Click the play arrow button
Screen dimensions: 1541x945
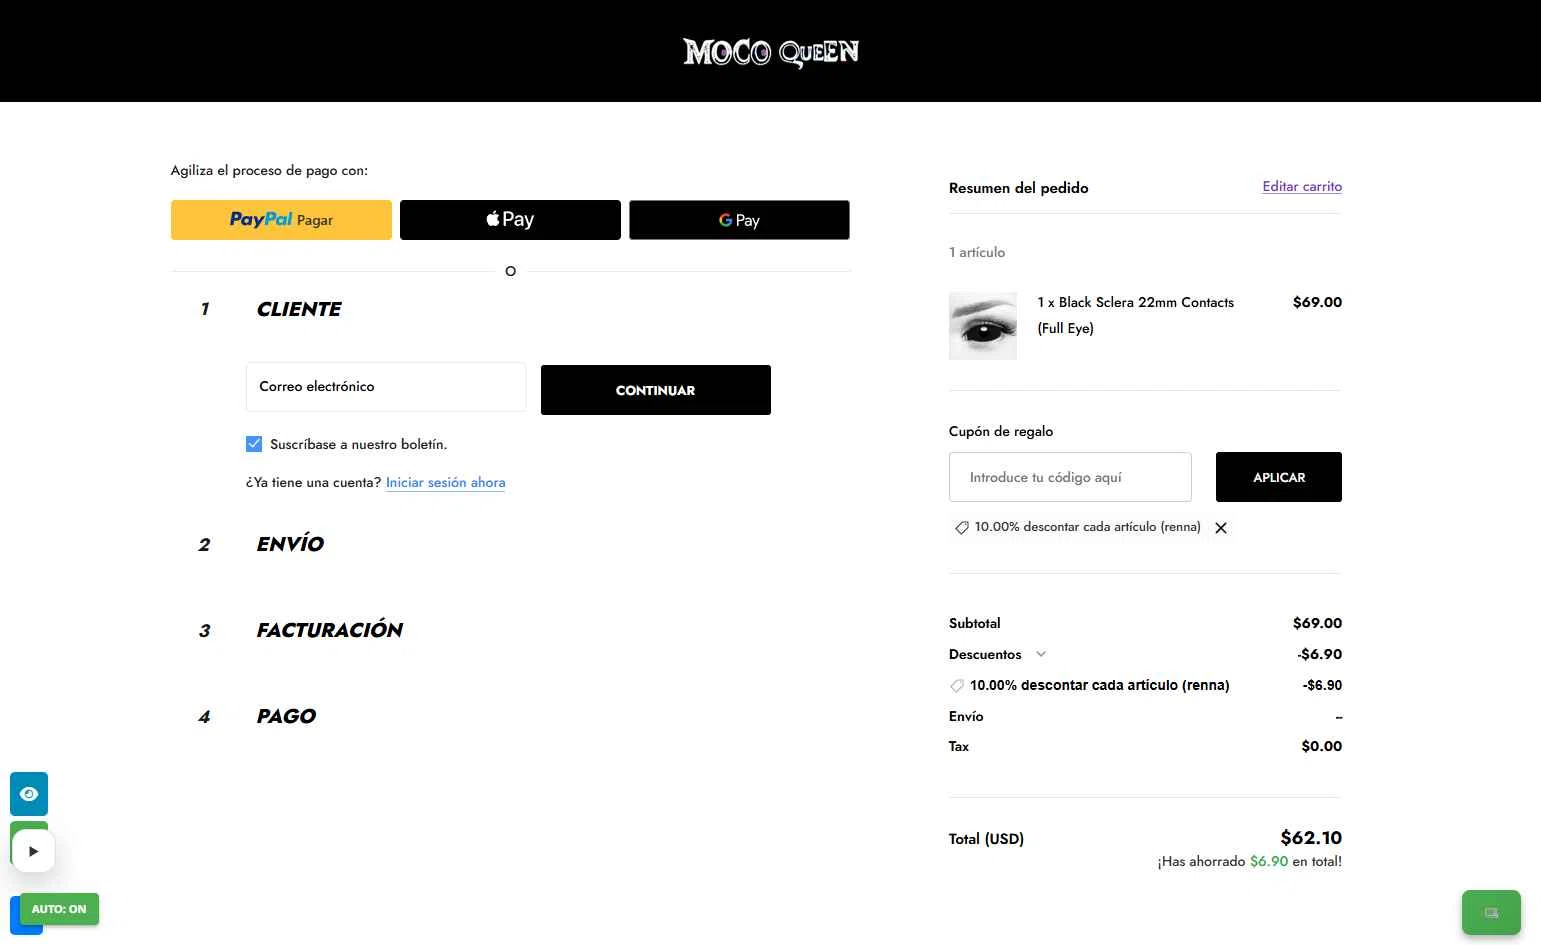coord(33,852)
